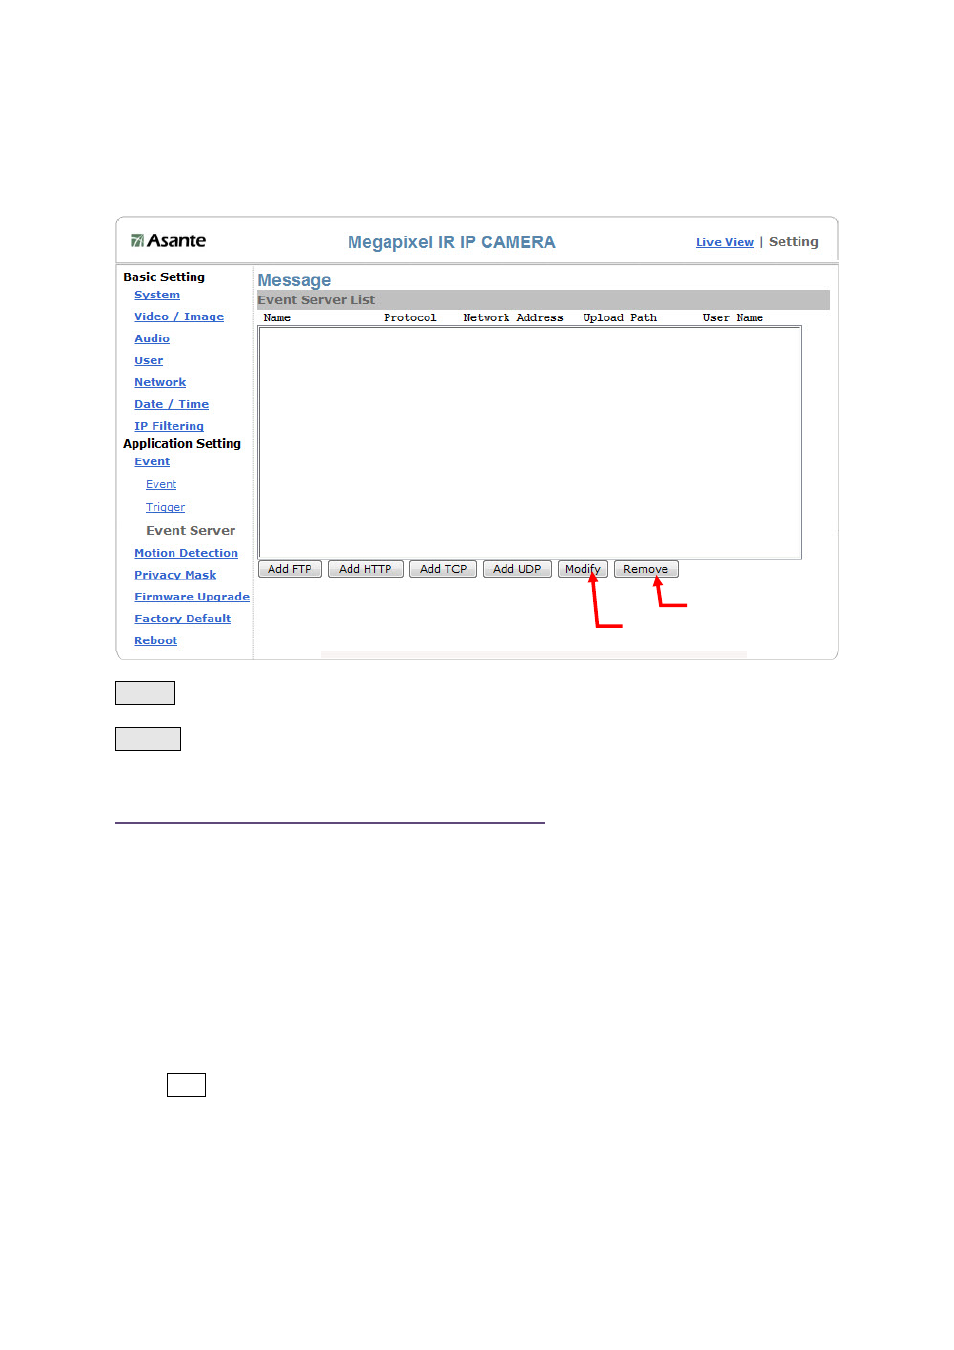Go to Motion Detection page

tap(186, 553)
